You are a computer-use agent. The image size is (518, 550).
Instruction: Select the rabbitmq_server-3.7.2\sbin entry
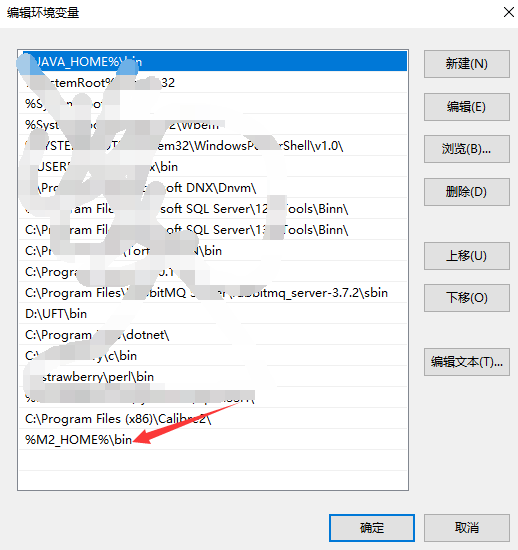pyautogui.click(x=213, y=293)
